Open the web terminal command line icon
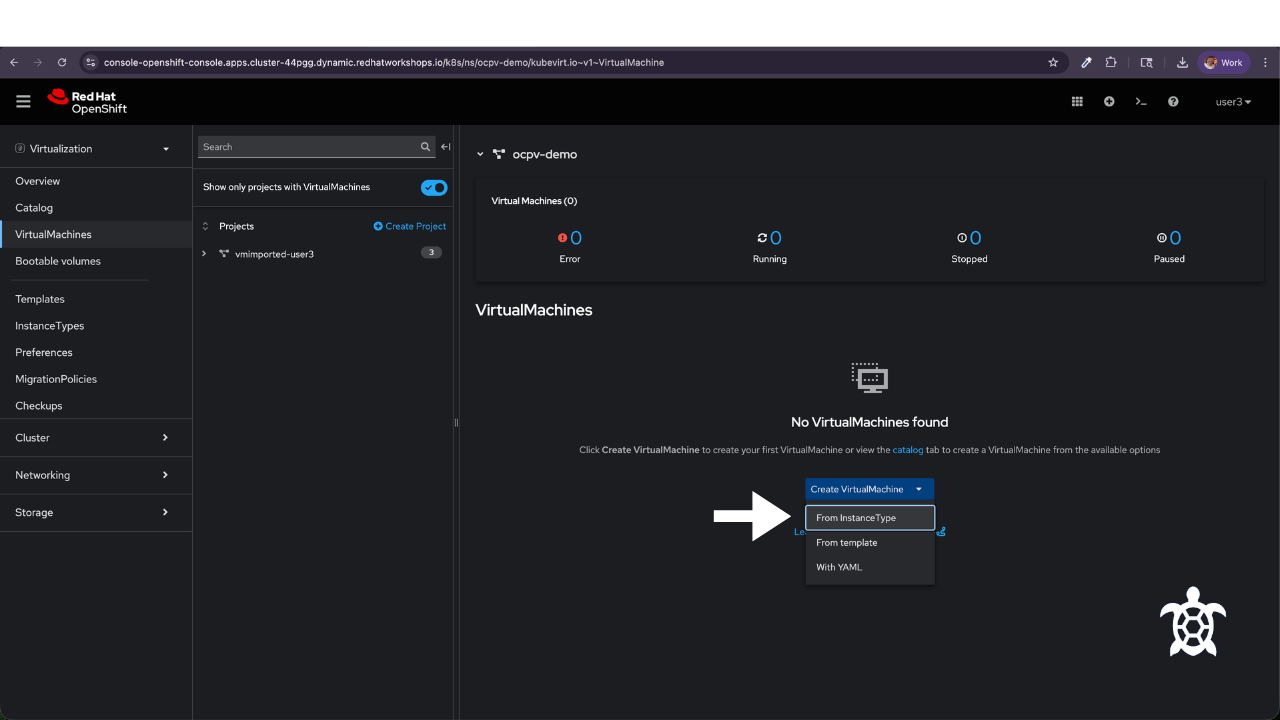This screenshot has width=1280, height=720. [1141, 102]
